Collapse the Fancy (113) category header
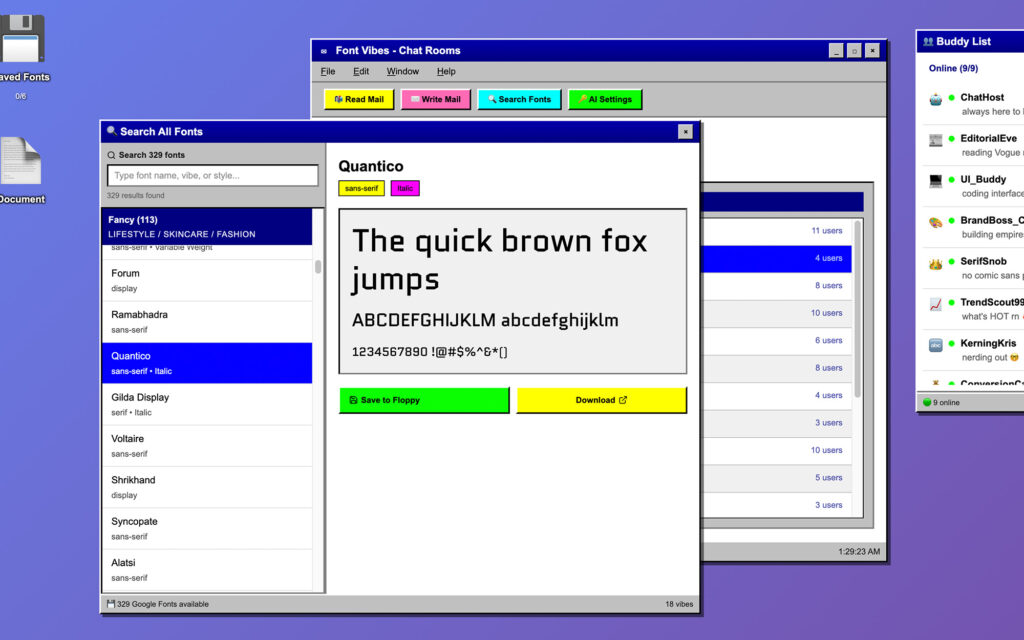This screenshot has height=640, width=1024. [206, 226]
